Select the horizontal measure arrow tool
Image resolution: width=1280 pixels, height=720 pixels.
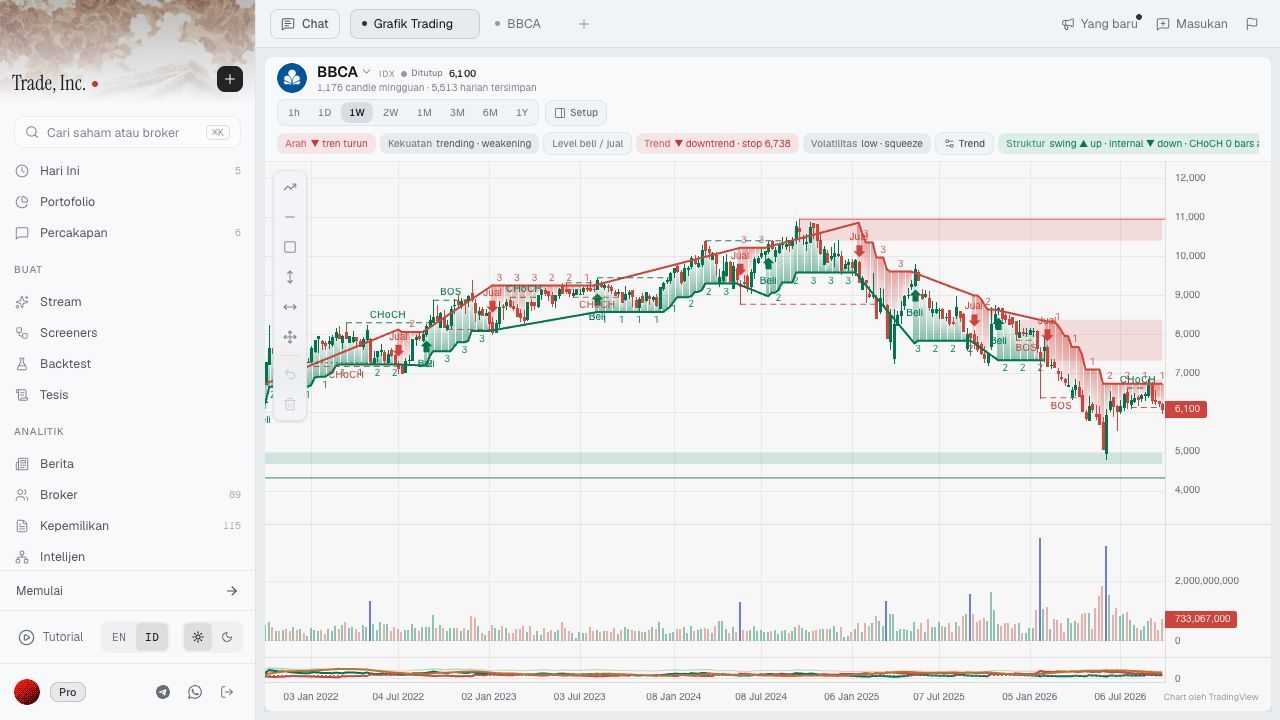pyautogui.click(x=290, y=307)
